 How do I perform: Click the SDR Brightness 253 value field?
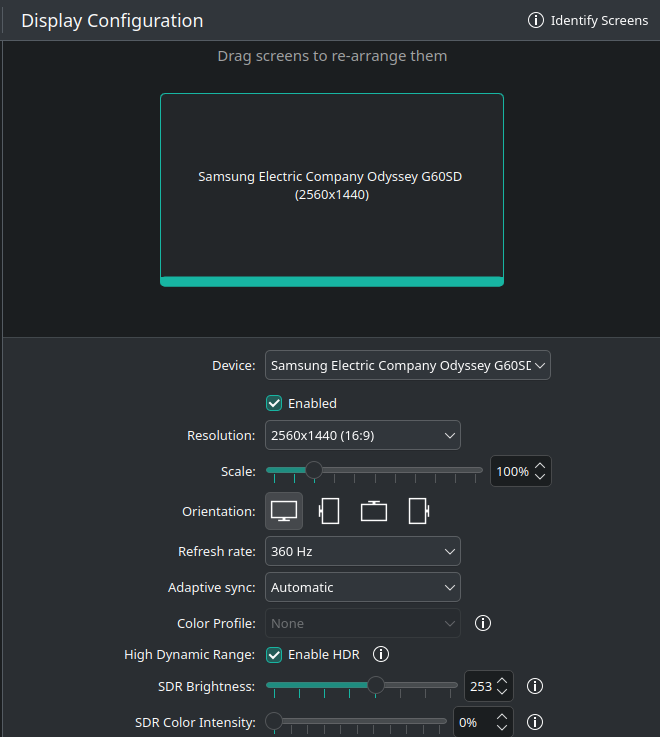[x=480, y=687]
